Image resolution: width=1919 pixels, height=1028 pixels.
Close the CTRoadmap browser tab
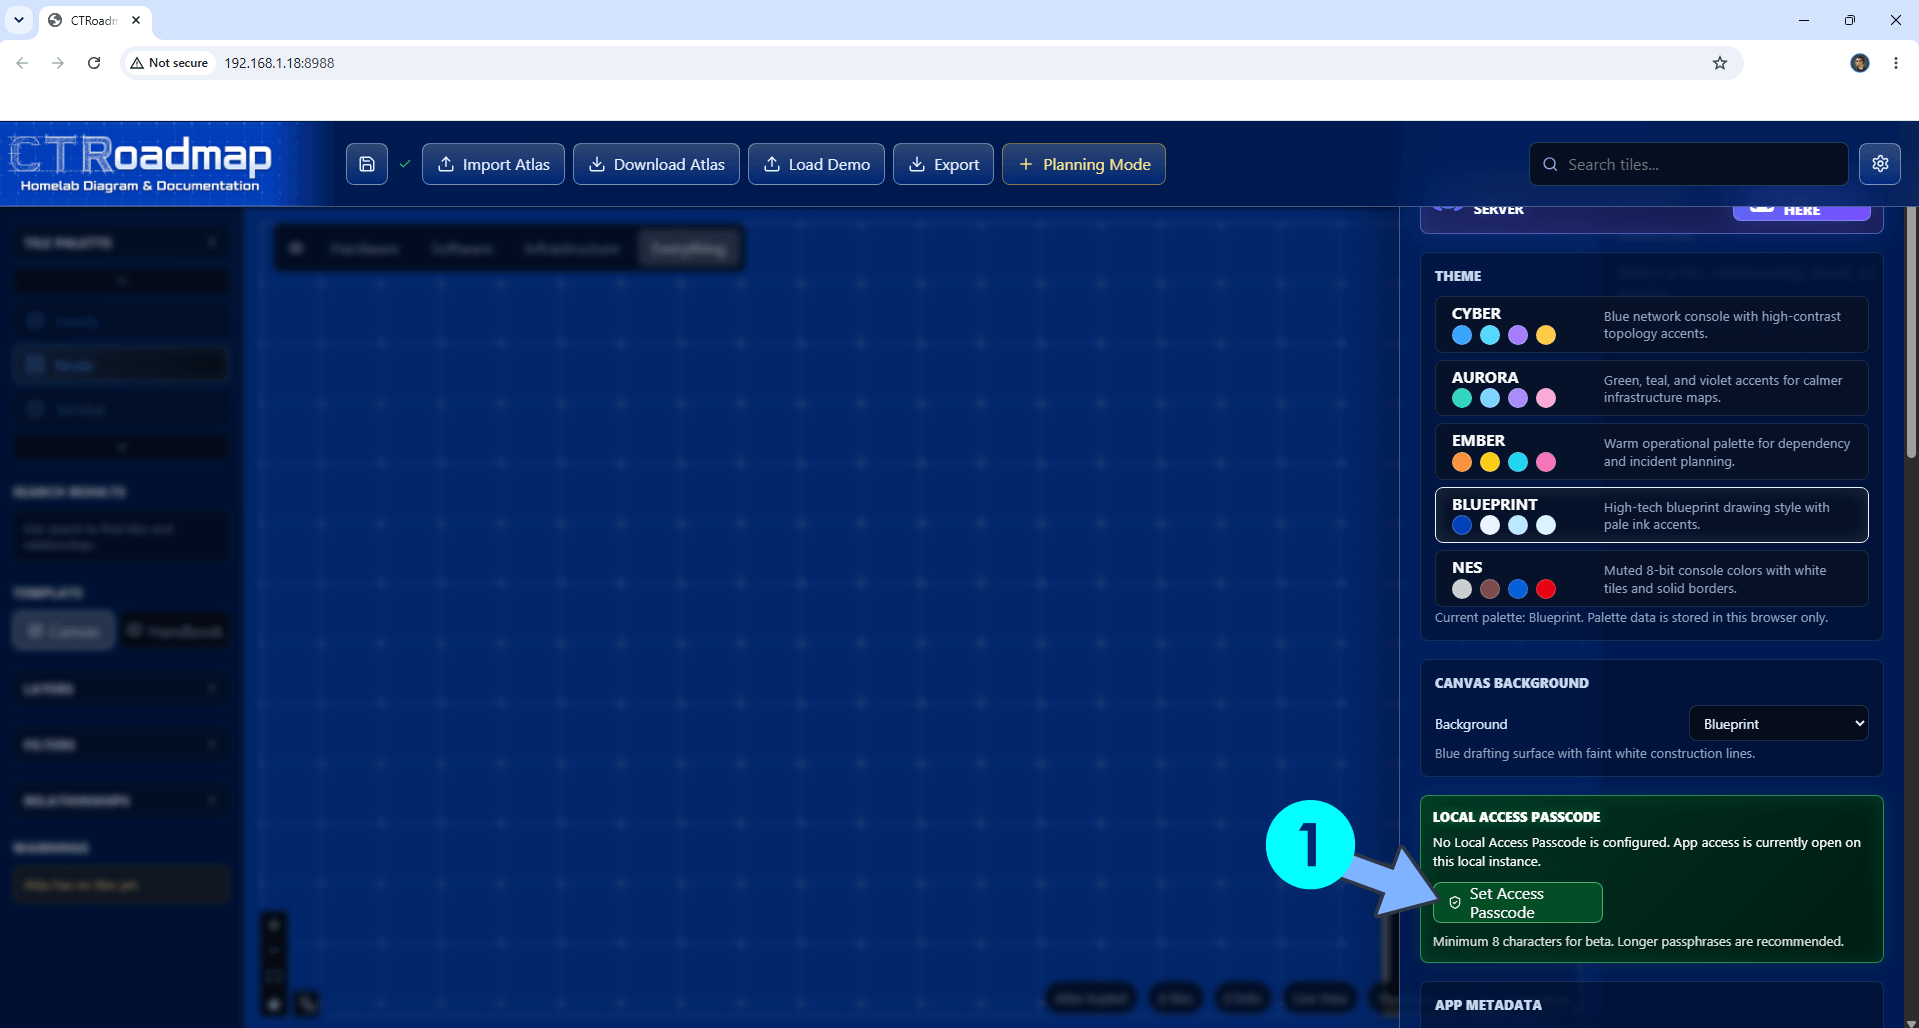click(x=136, y=20)
